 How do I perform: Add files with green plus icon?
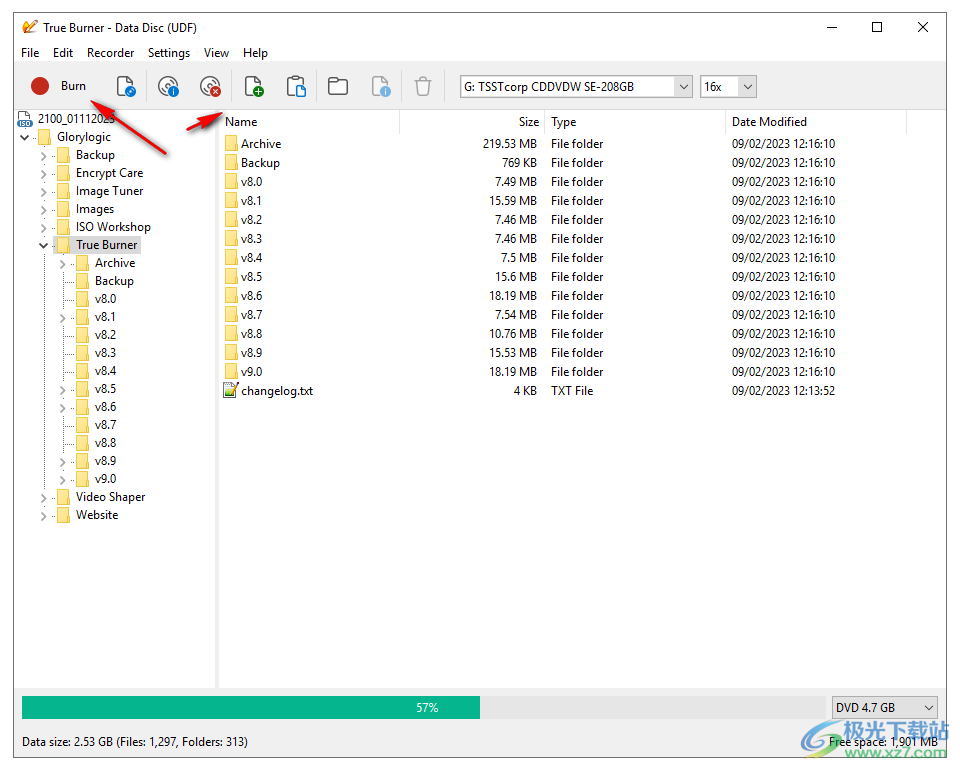[253, 86]
